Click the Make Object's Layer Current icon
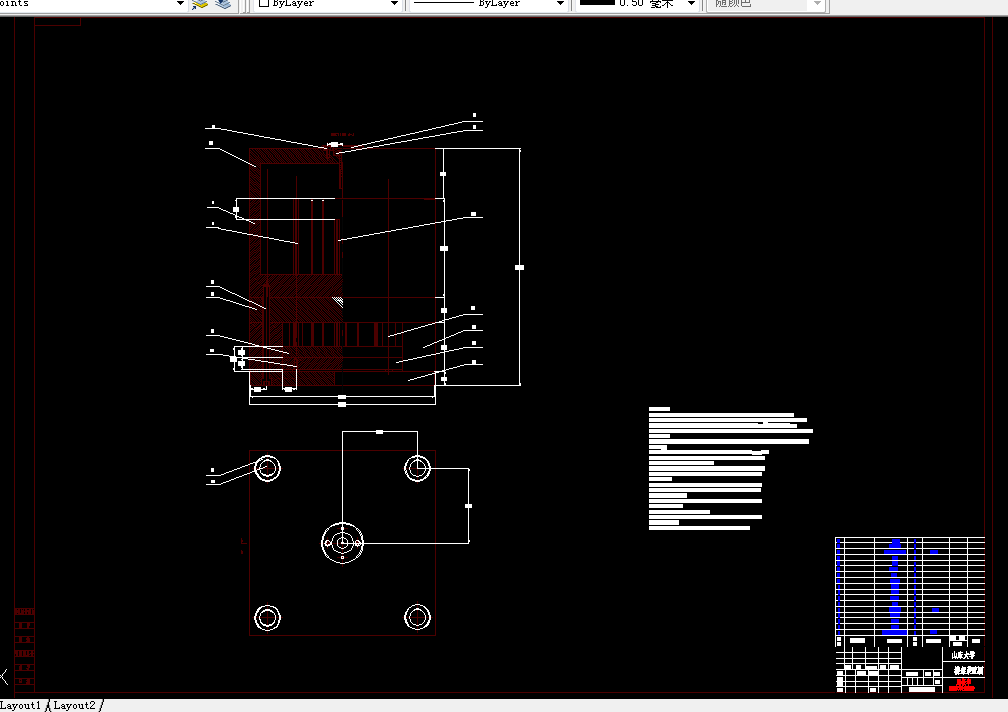Screen dimensions: 1008x712 click(x=200, y=4)
